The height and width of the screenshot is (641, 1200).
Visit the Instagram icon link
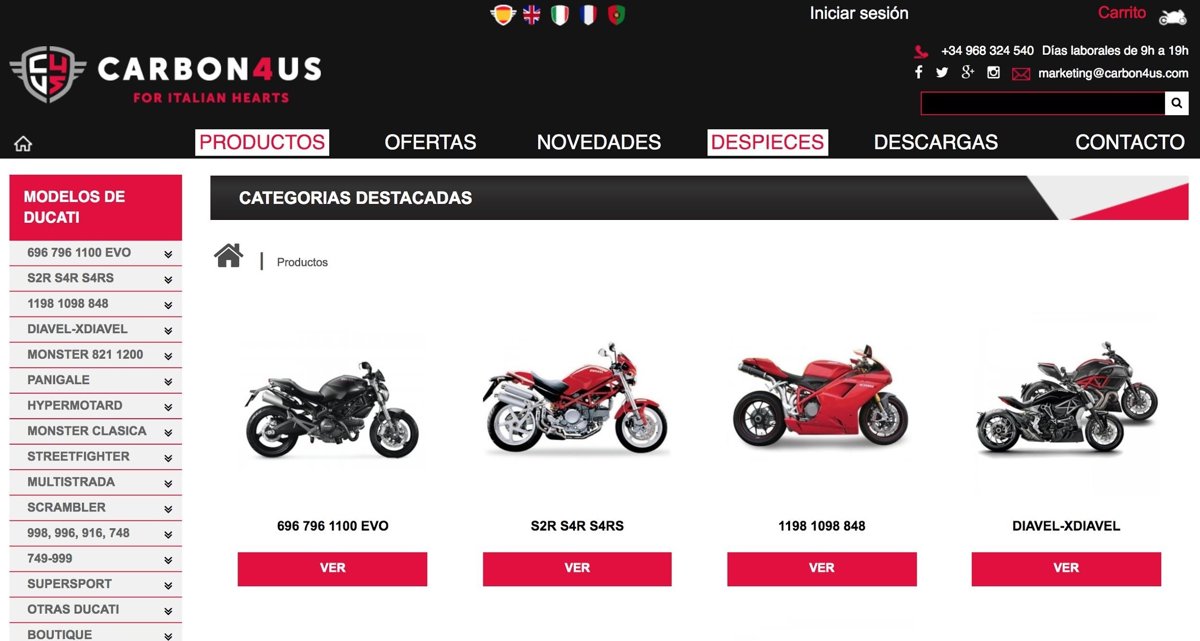tap(993, 72)
